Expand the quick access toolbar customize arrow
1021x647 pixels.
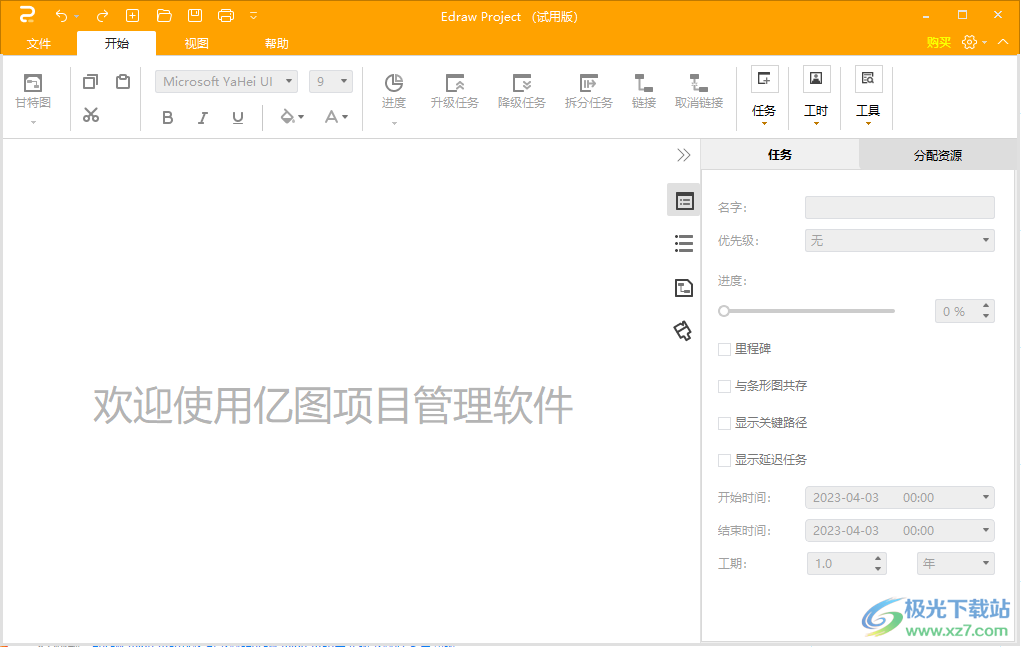tap(254, 16)
